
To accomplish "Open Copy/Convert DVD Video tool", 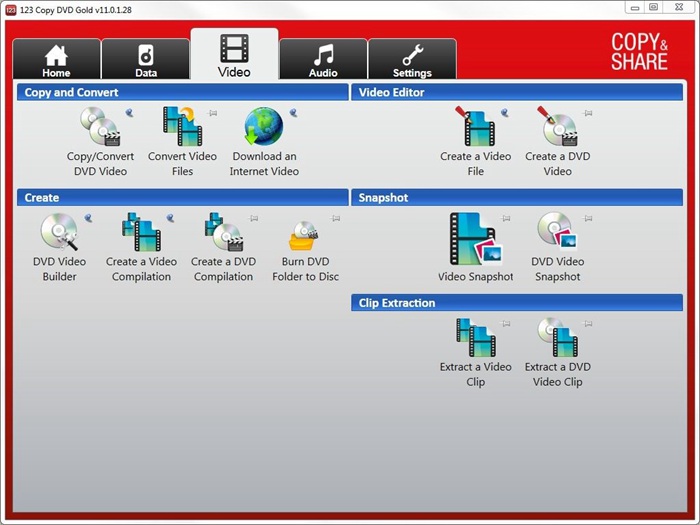I will (x=100, y=126).
